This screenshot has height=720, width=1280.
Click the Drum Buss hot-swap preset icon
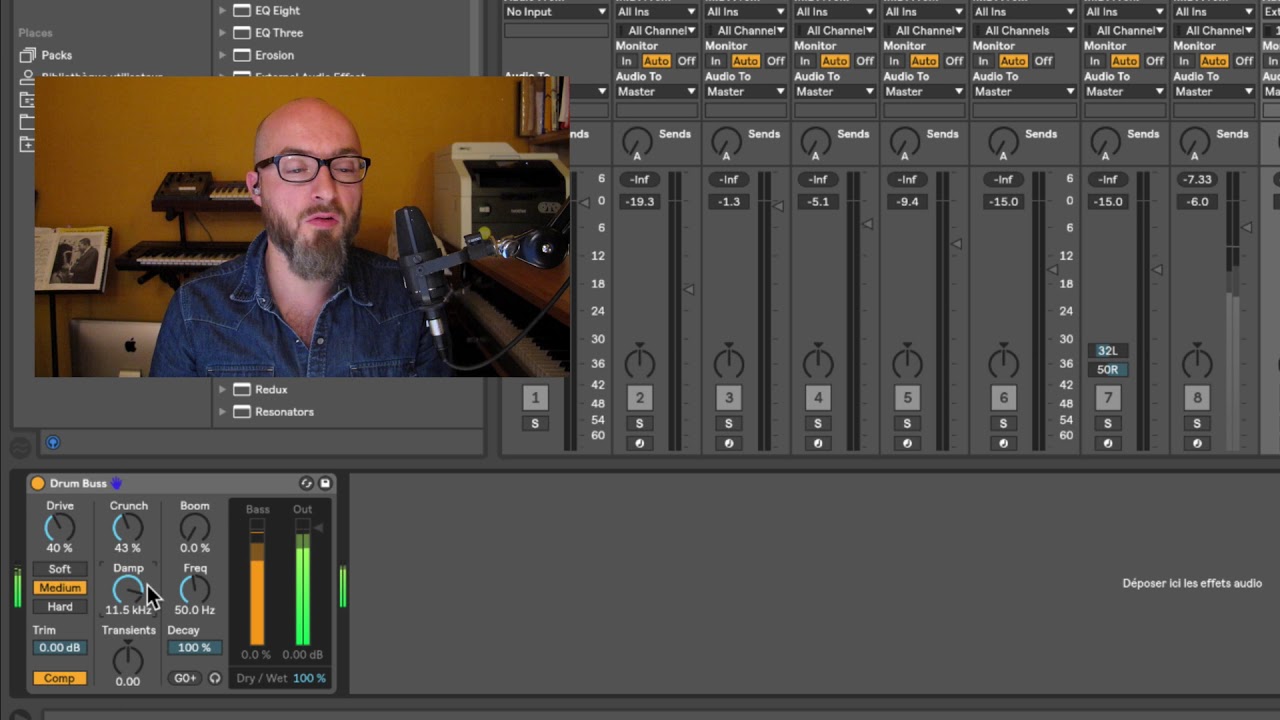307,483
